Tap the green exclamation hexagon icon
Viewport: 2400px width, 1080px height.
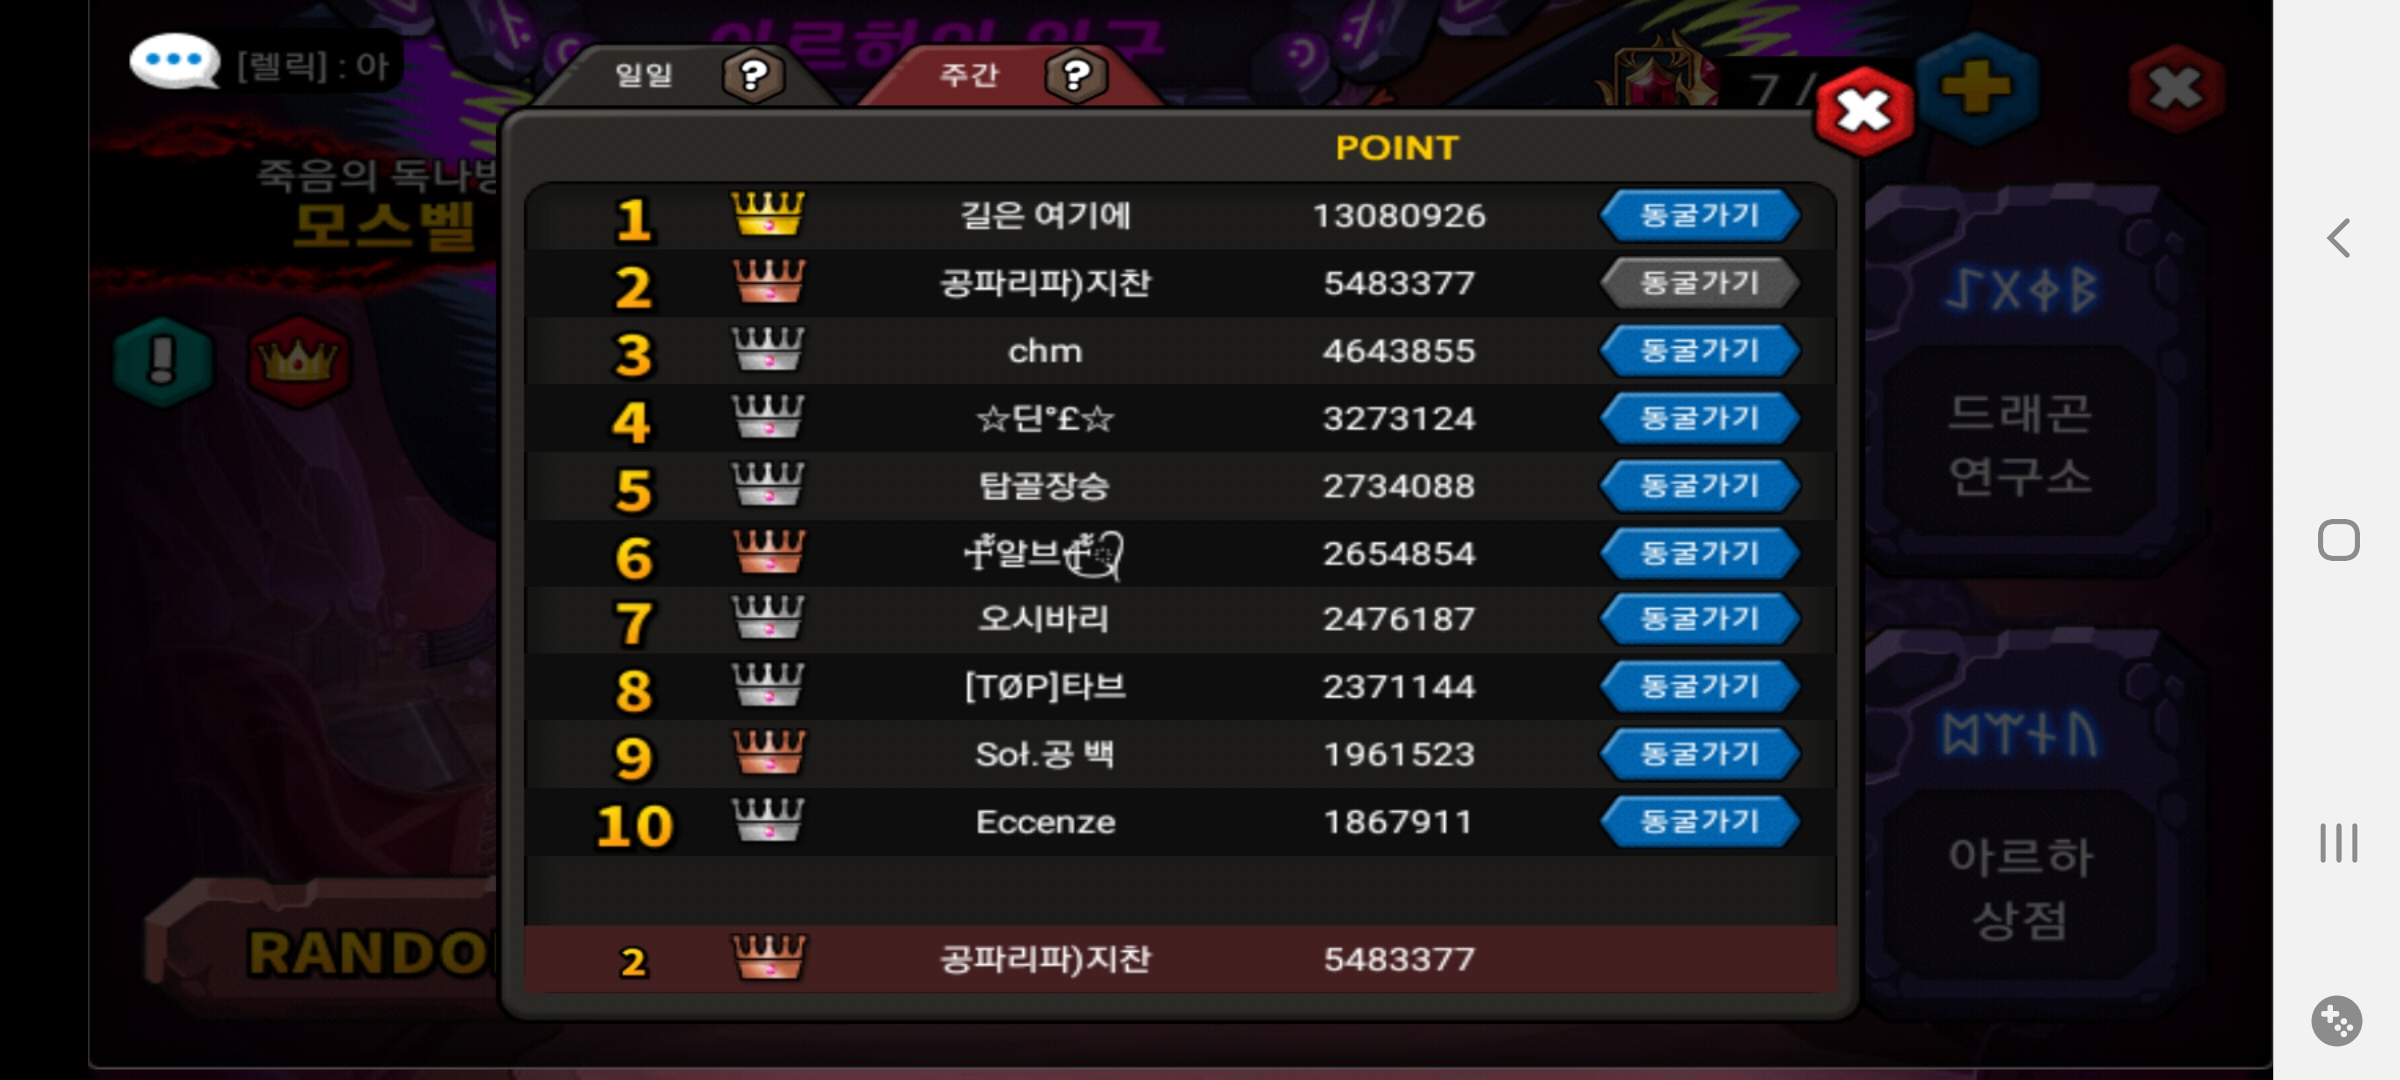[163, 361]
